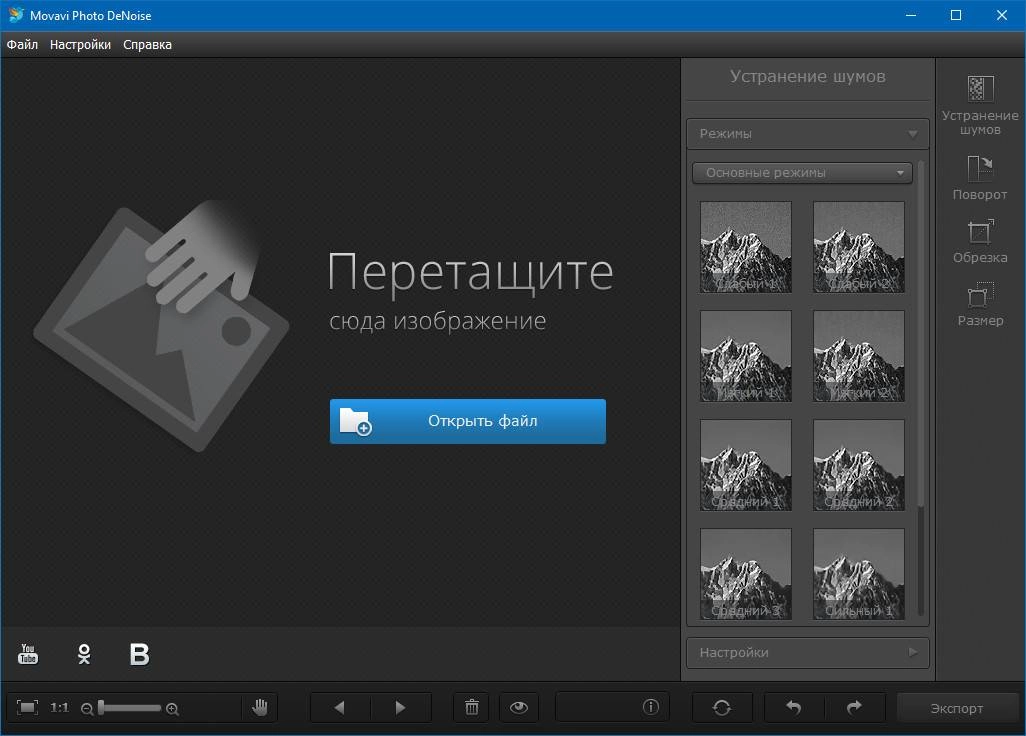1026x736 pixels.
Task: Click the reset changes circular arrows icon
Action: [x=722, y=707]
